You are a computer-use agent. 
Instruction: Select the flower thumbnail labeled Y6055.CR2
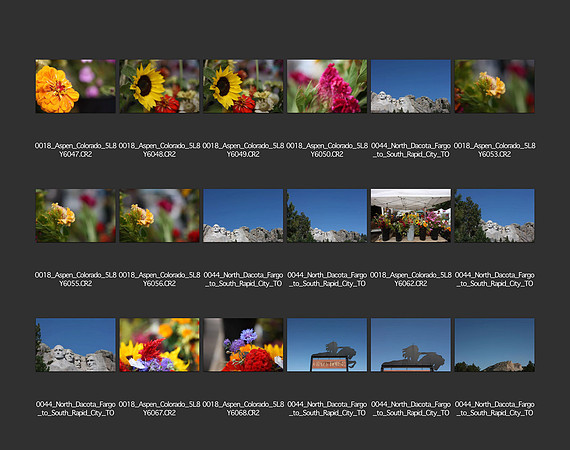pos(76,216)
